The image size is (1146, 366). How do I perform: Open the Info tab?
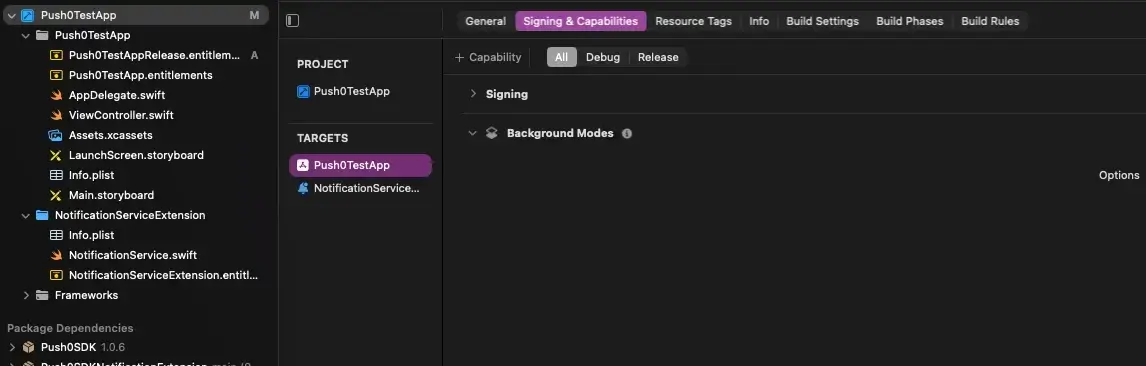tap(759, 21)
